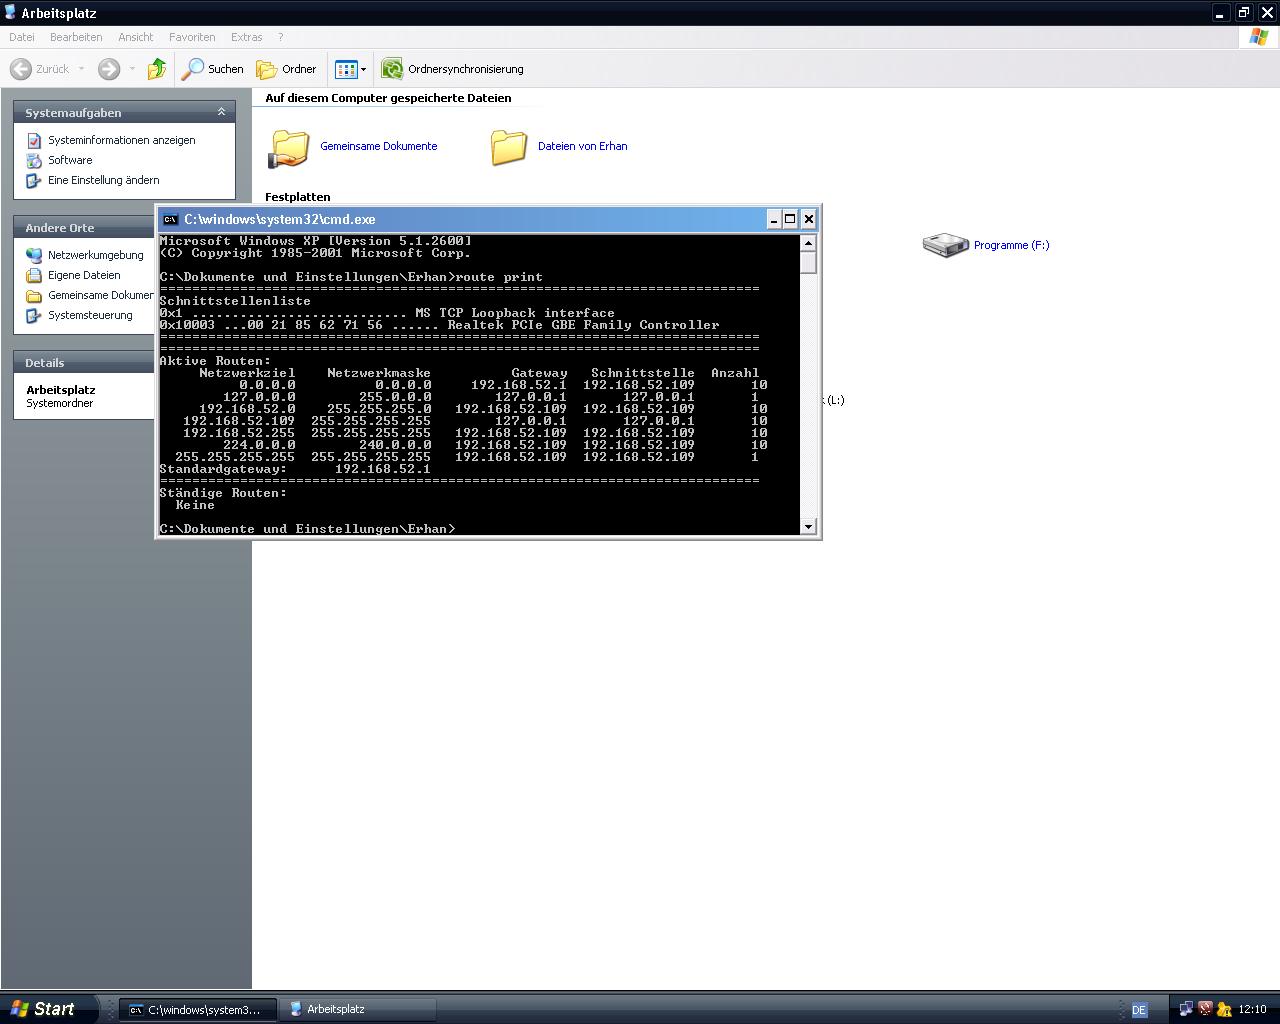
Task: Select the Programme (F:) drive icon
Action: click(945, 245)
